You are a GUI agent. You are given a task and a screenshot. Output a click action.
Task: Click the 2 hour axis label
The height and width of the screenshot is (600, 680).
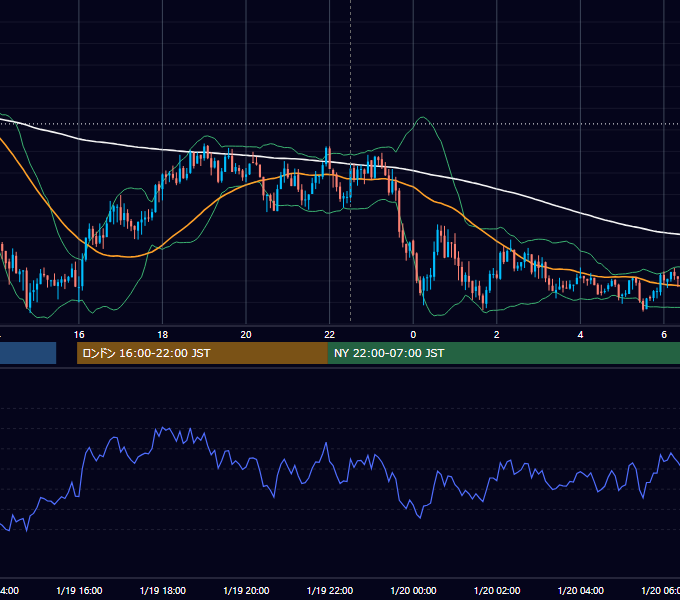pos(497,335)
